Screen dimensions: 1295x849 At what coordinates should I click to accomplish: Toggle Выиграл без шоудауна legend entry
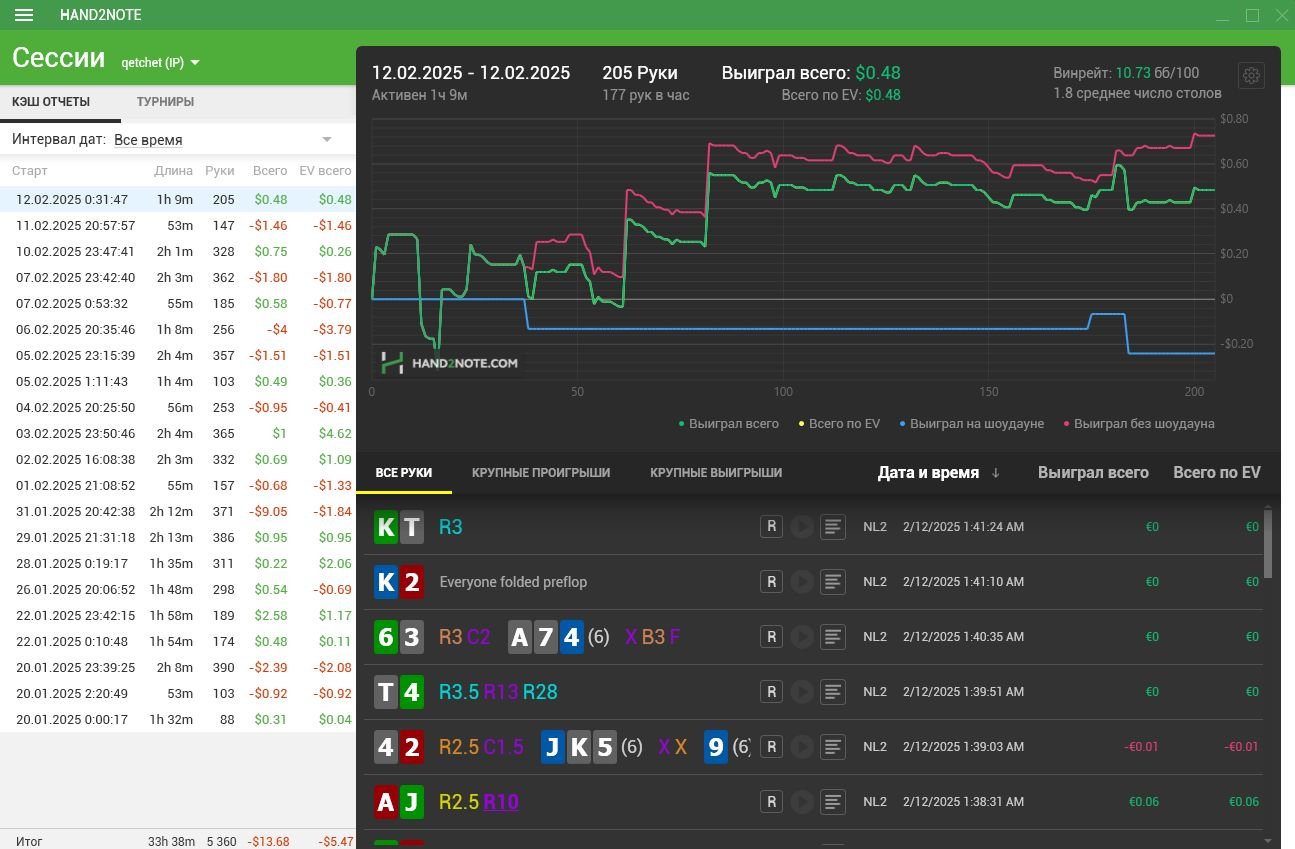click(x=1138, y=423)
